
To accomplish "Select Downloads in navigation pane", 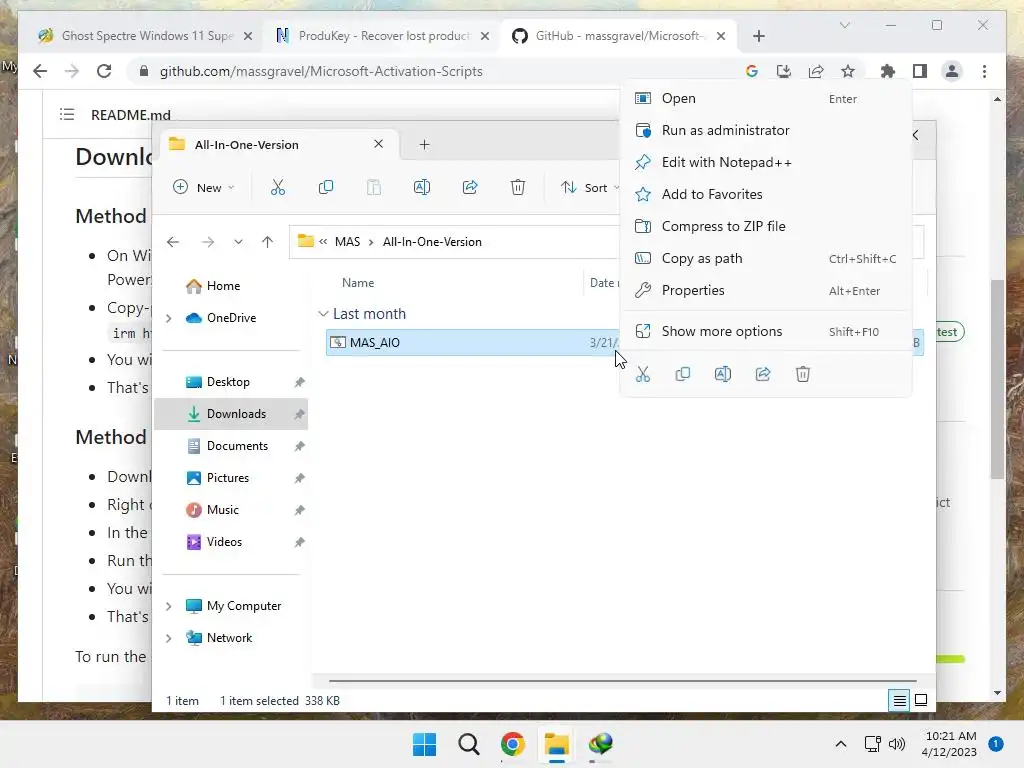I will 231,414.
